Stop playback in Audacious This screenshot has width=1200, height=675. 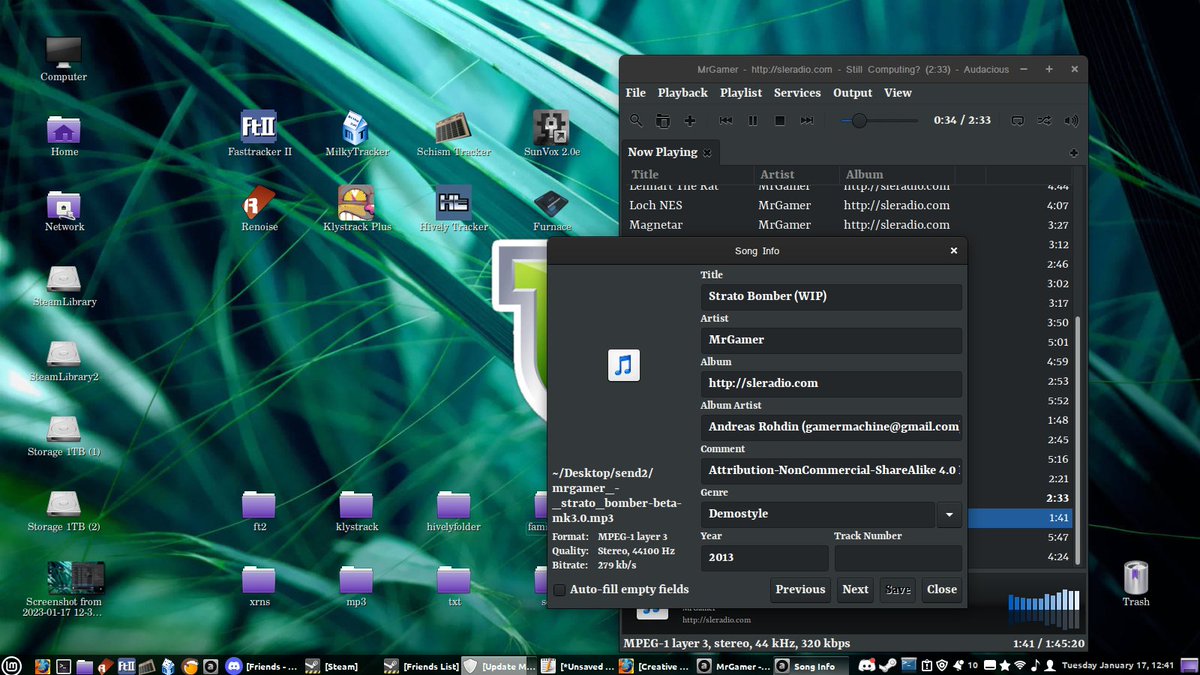780,120
